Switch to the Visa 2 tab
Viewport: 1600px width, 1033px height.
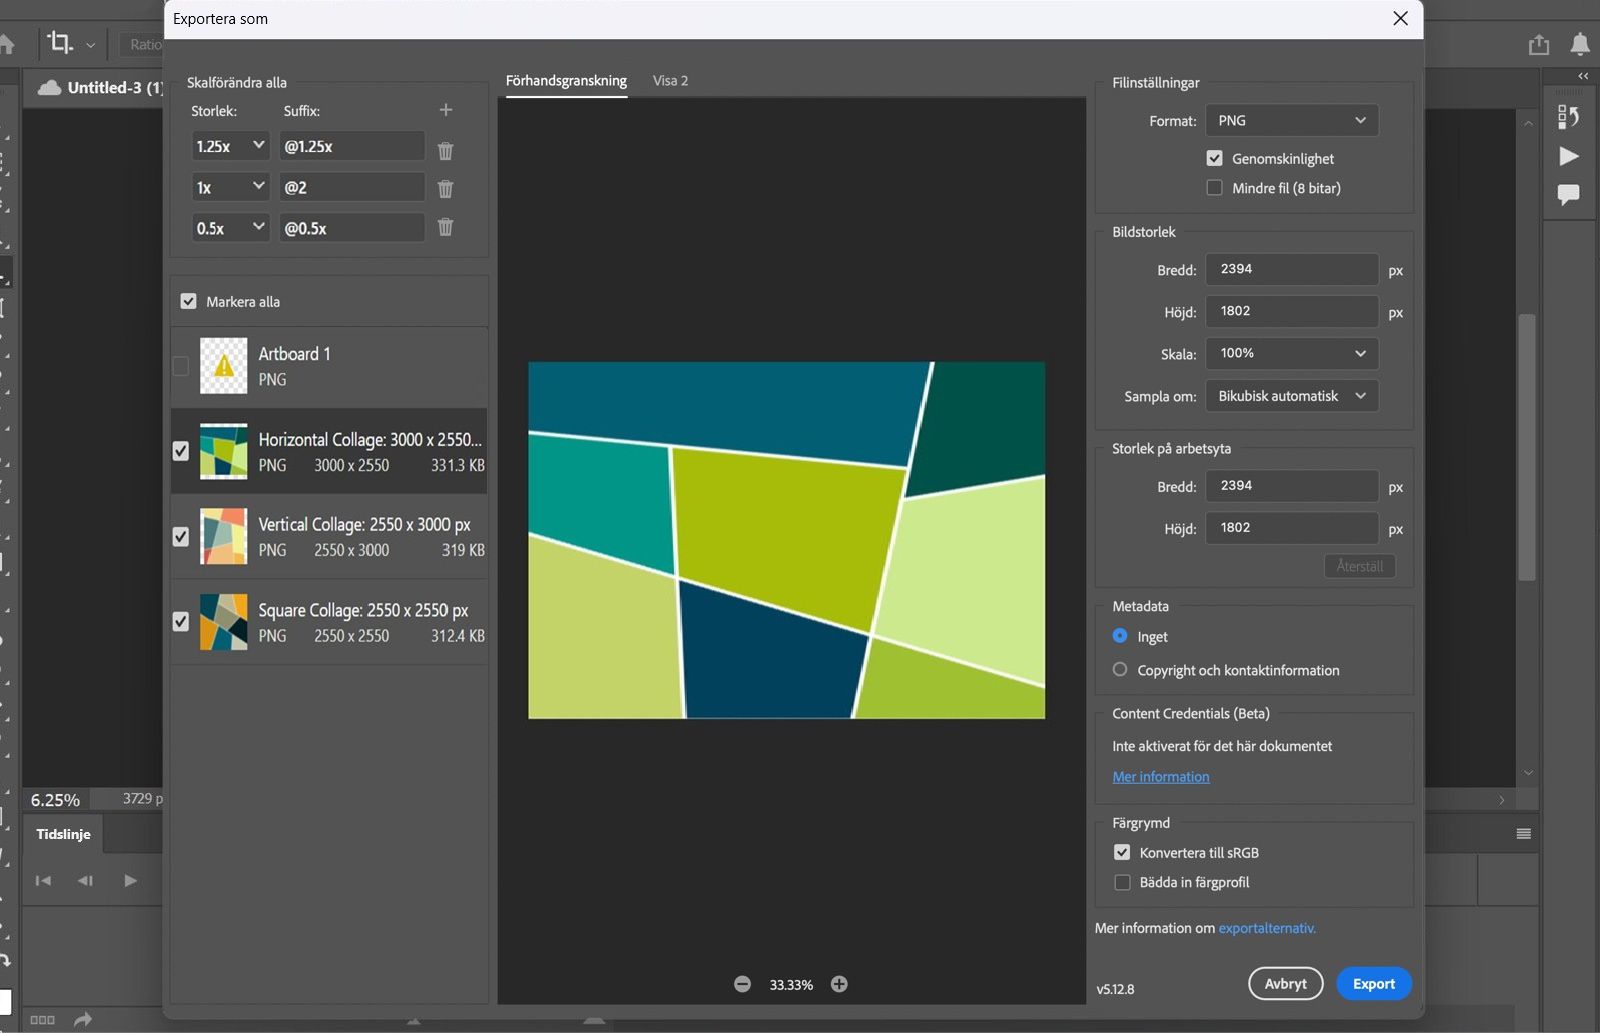point(670,81)
